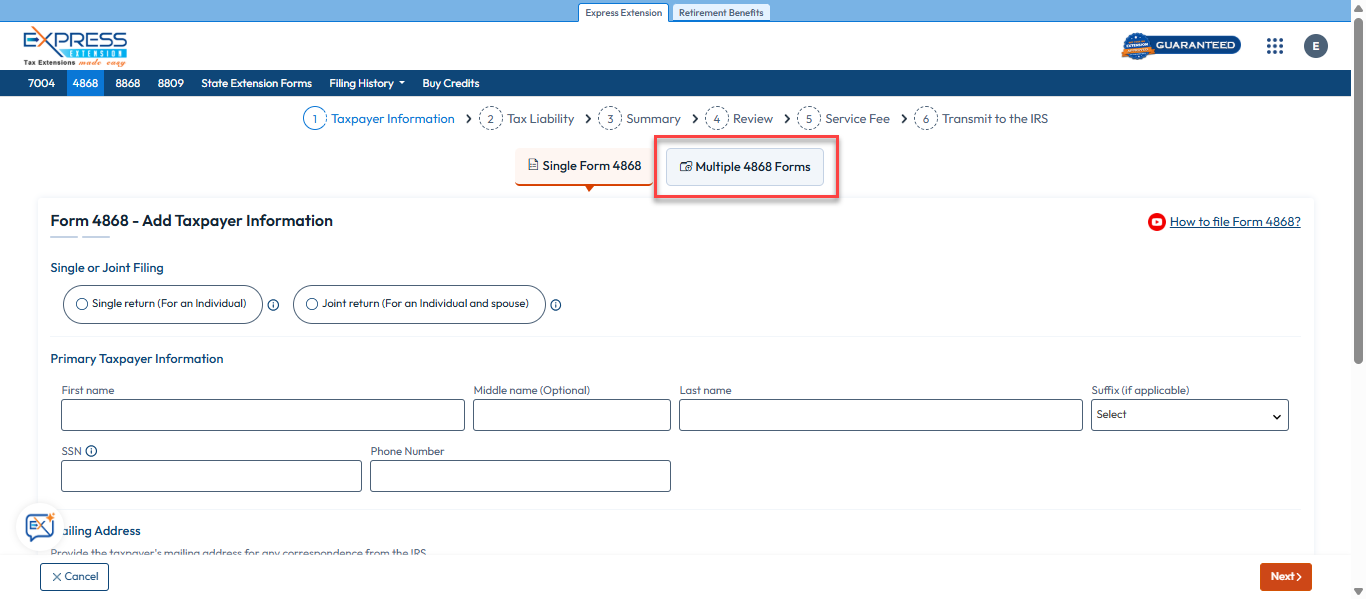1366x599 pixels.
Task: Open the 4868 form menu
Action: tap(85, 83)
